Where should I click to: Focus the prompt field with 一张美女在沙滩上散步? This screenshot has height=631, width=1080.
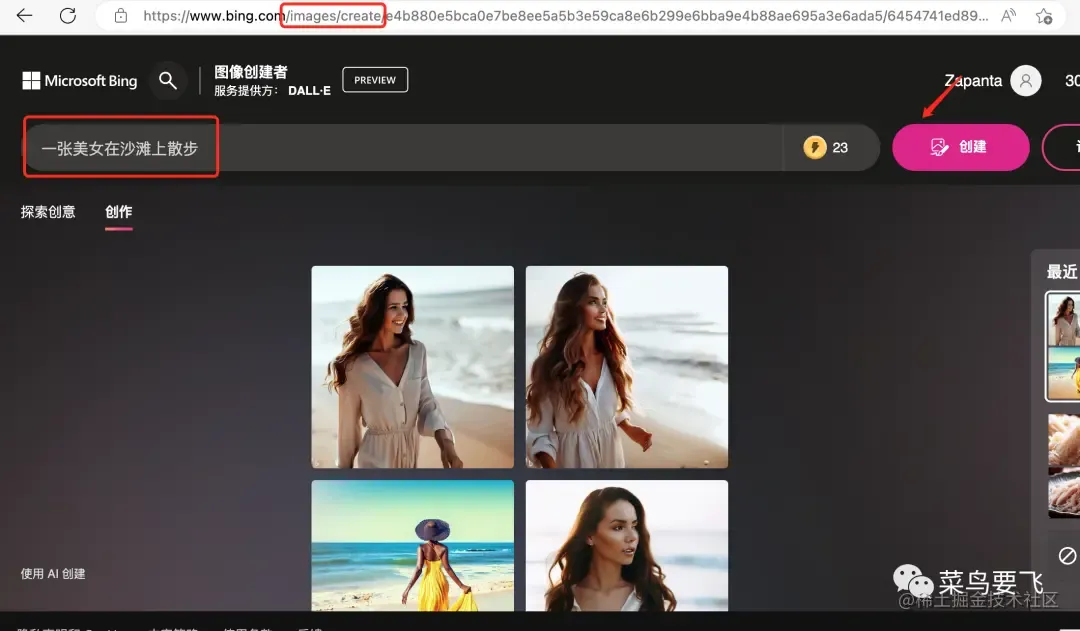click(x=403, y=147)
